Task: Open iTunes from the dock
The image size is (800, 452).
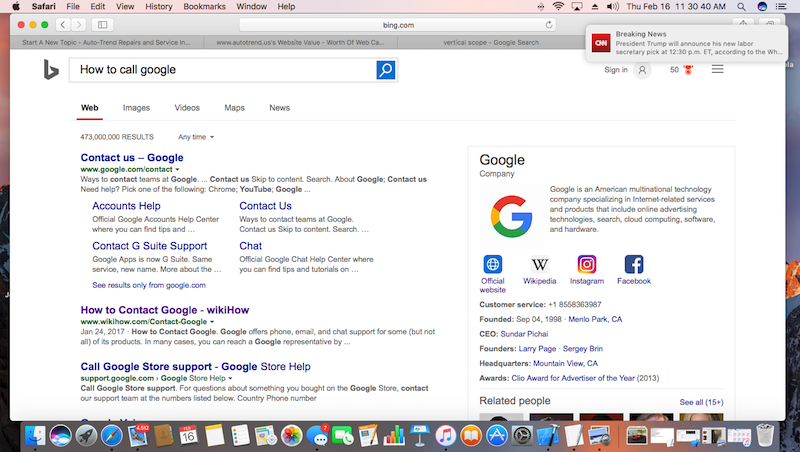Action: point(445,436)
